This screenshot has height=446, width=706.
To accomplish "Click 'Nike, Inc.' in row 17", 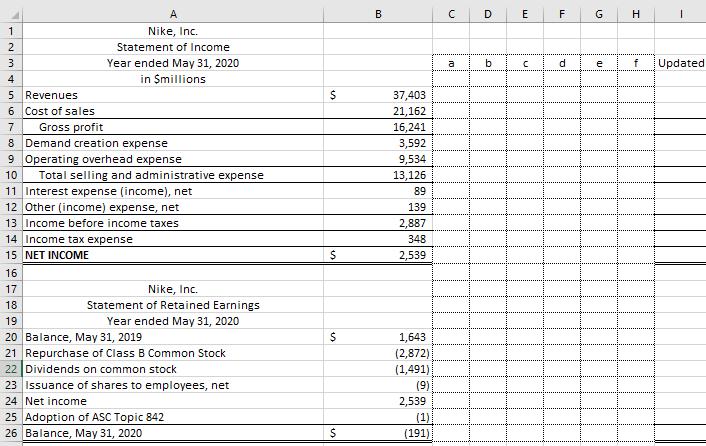I will (173, 289).
